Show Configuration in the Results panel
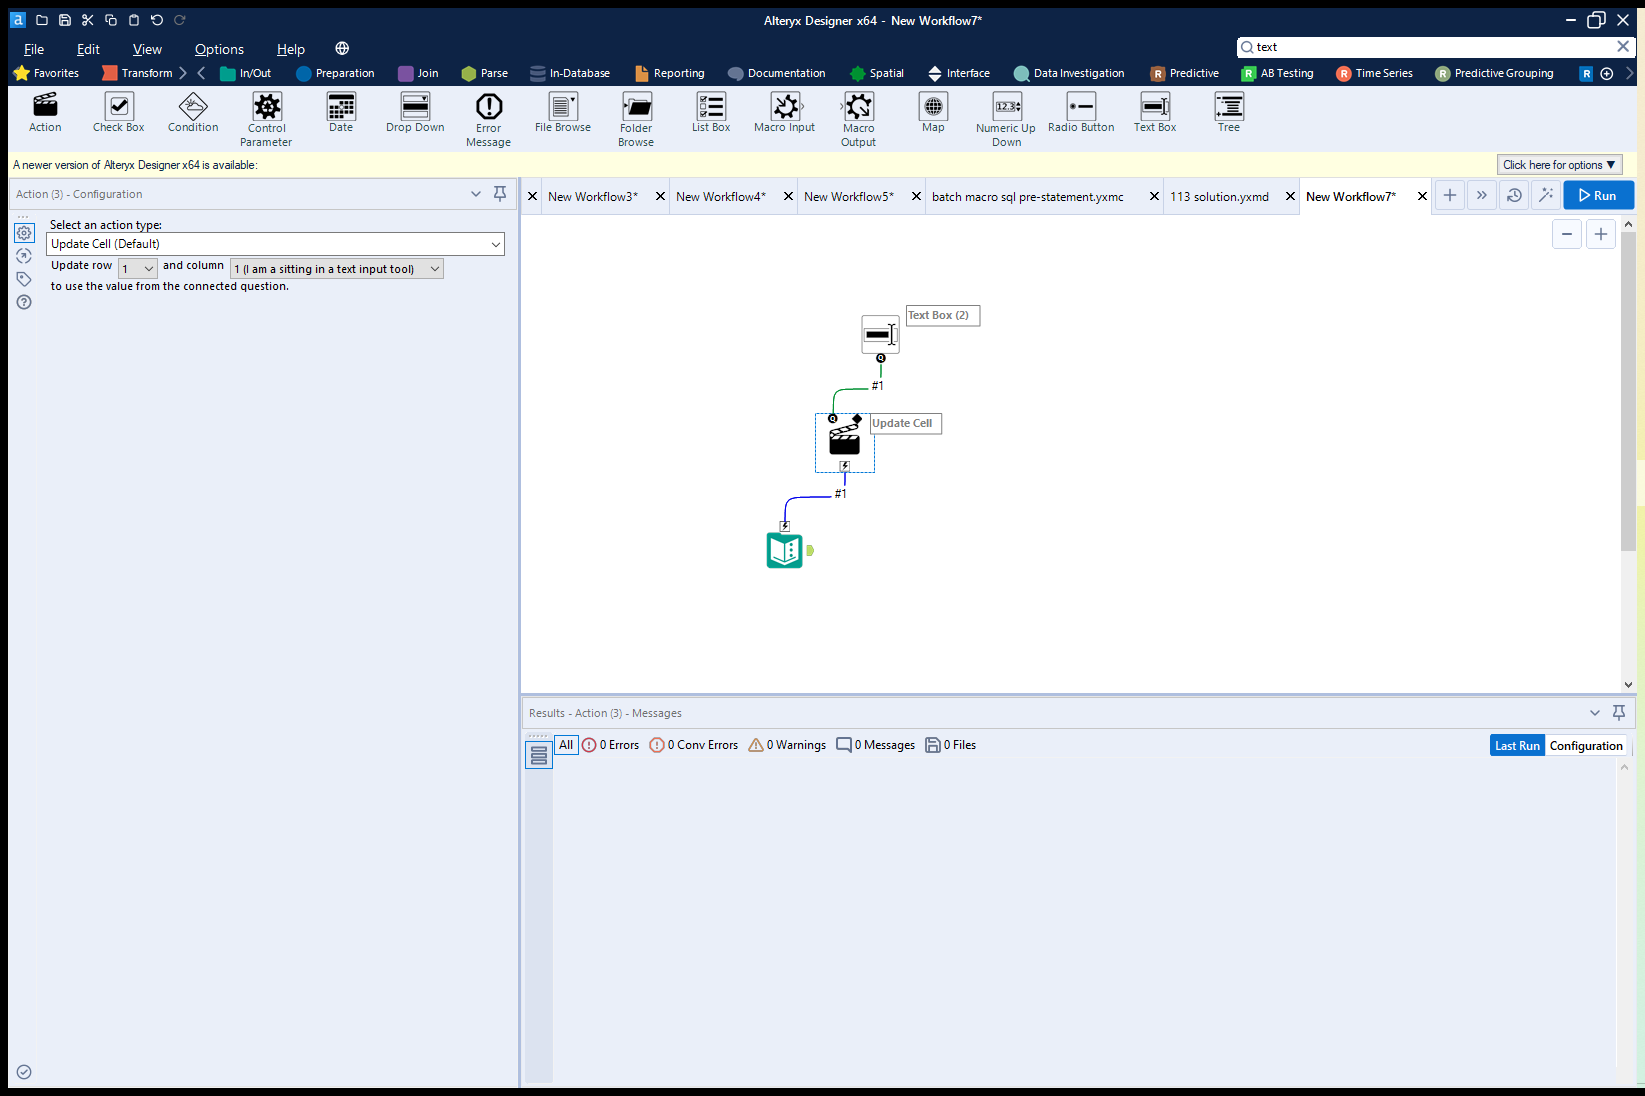The image size is (1645, 1096). point(1586,745)
